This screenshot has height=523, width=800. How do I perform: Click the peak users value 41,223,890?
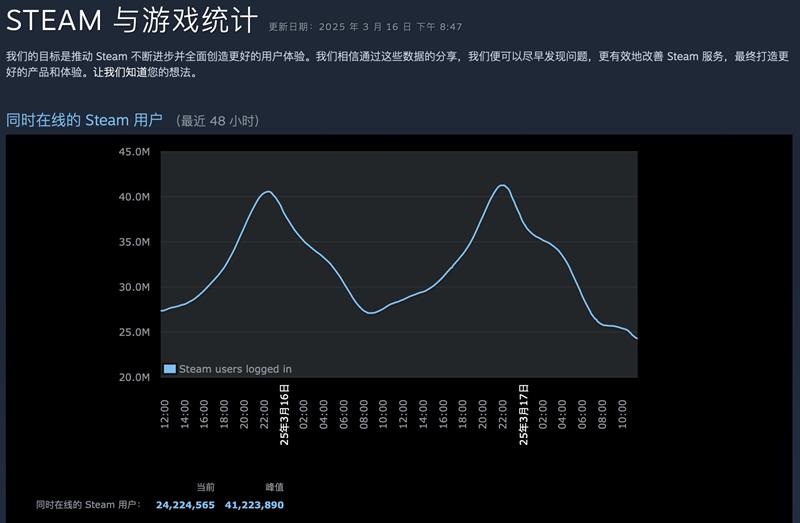(x=254, y=505)
